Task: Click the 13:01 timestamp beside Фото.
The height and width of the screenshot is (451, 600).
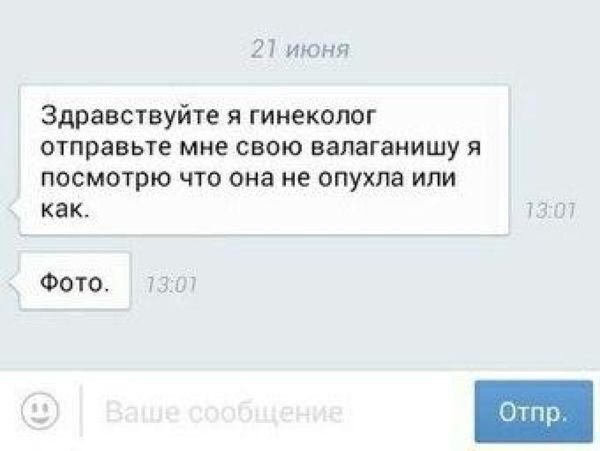Action: [x=171, y=285]
